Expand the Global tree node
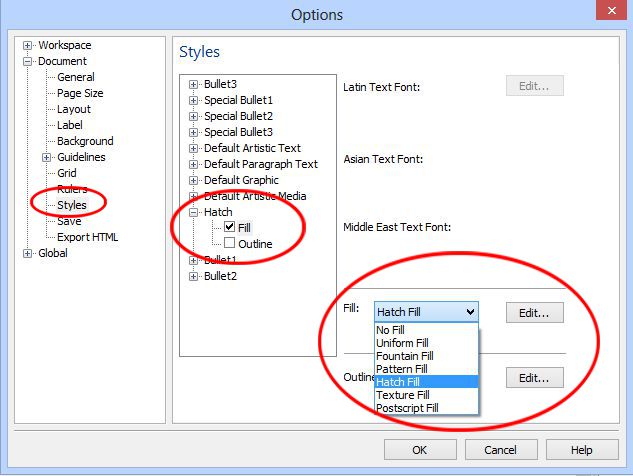The height and width of the screenshot is (476, 633). [x=27, y=253]
